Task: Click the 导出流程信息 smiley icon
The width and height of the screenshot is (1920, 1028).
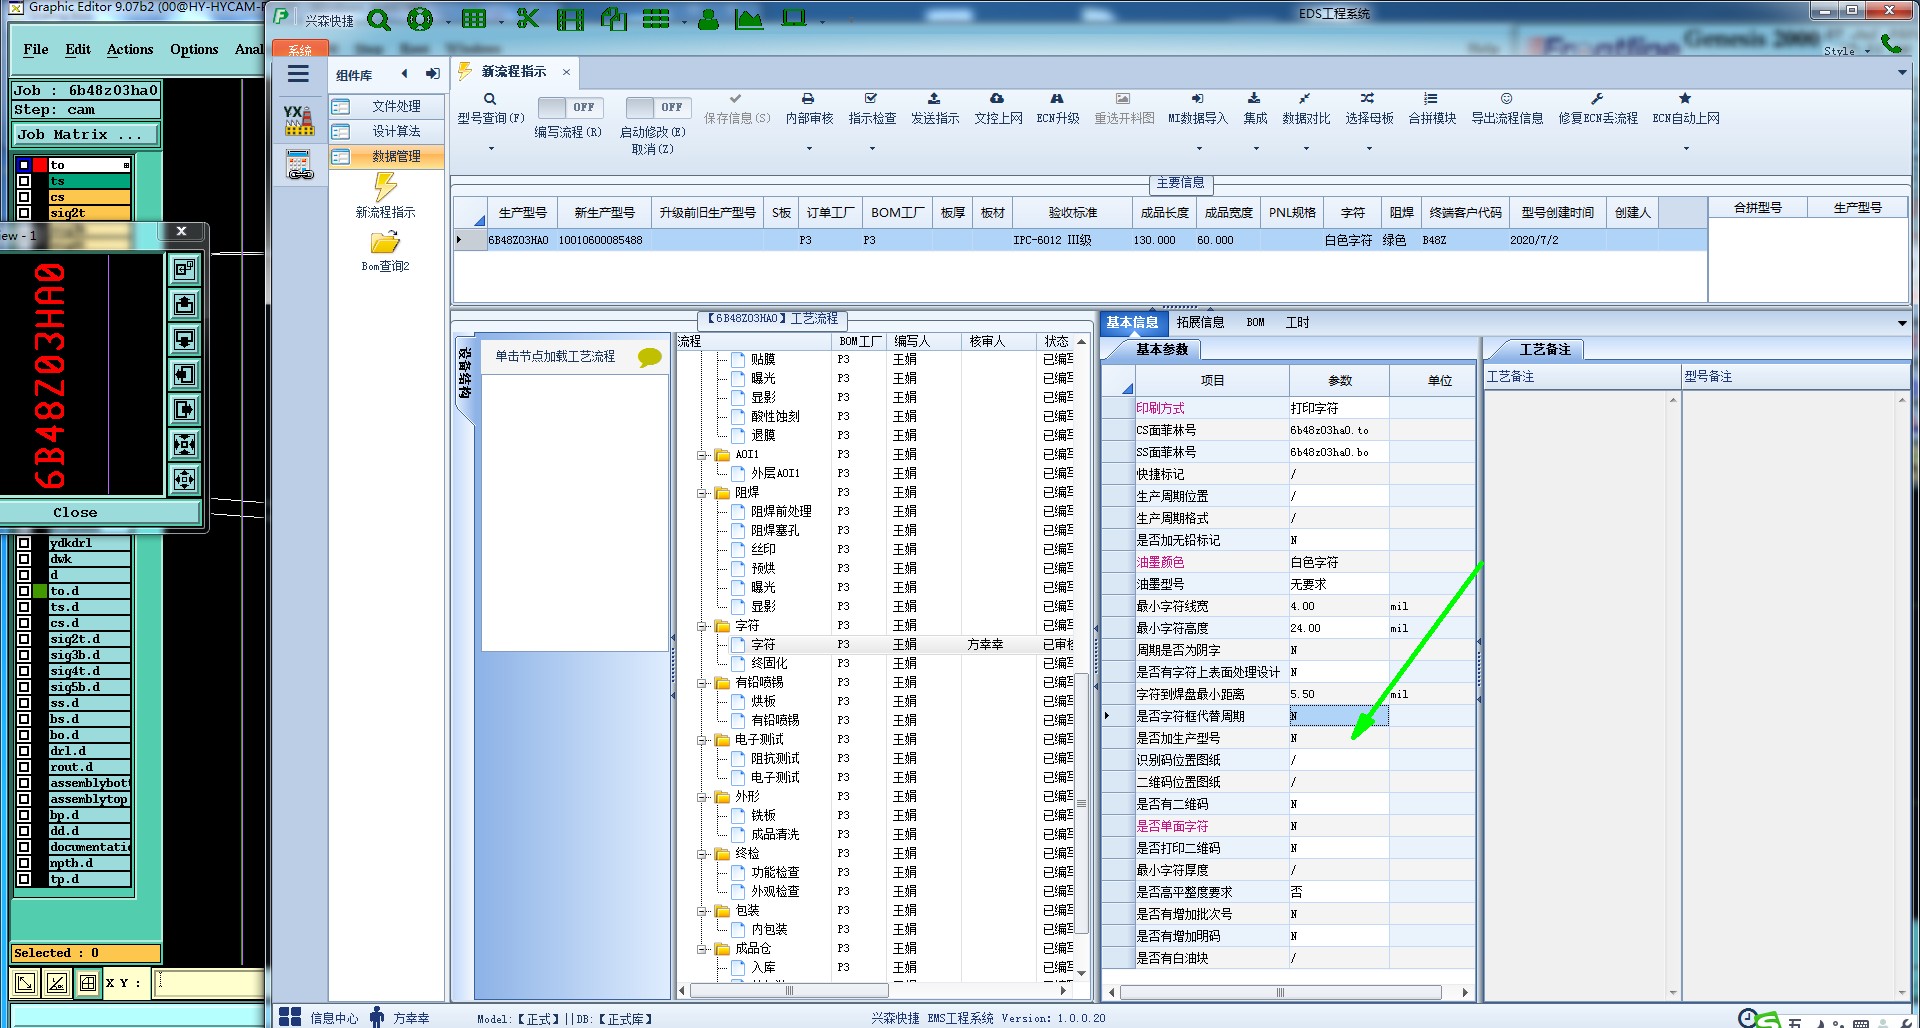Action: point(1506,99)
